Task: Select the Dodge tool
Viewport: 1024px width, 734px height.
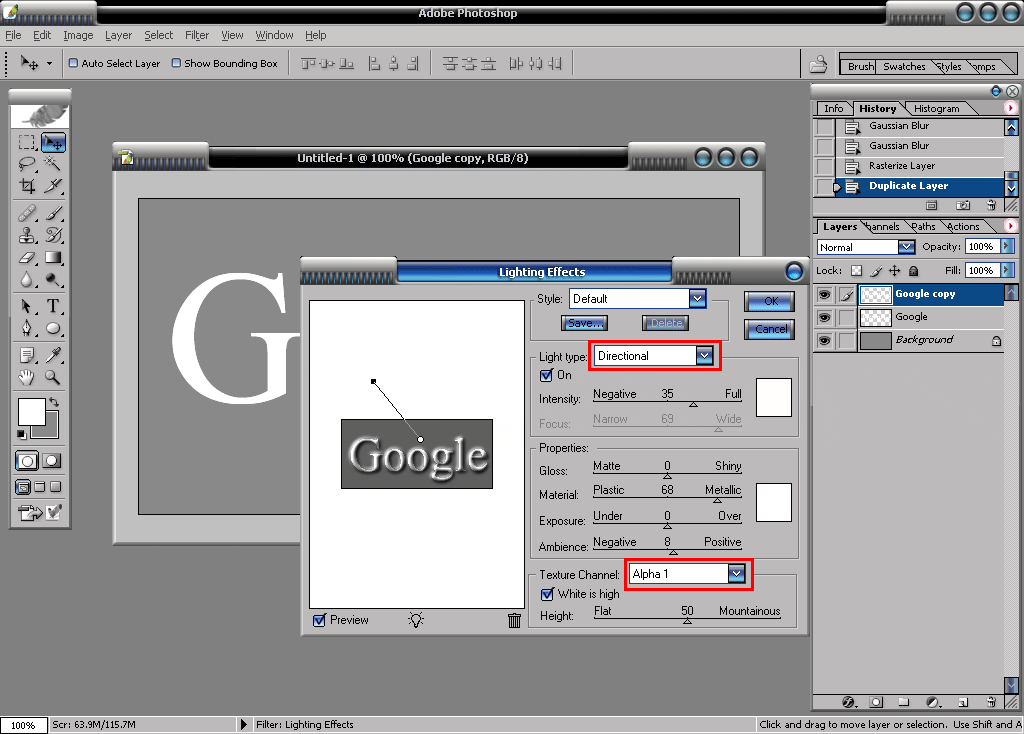Action: point(53,279)
